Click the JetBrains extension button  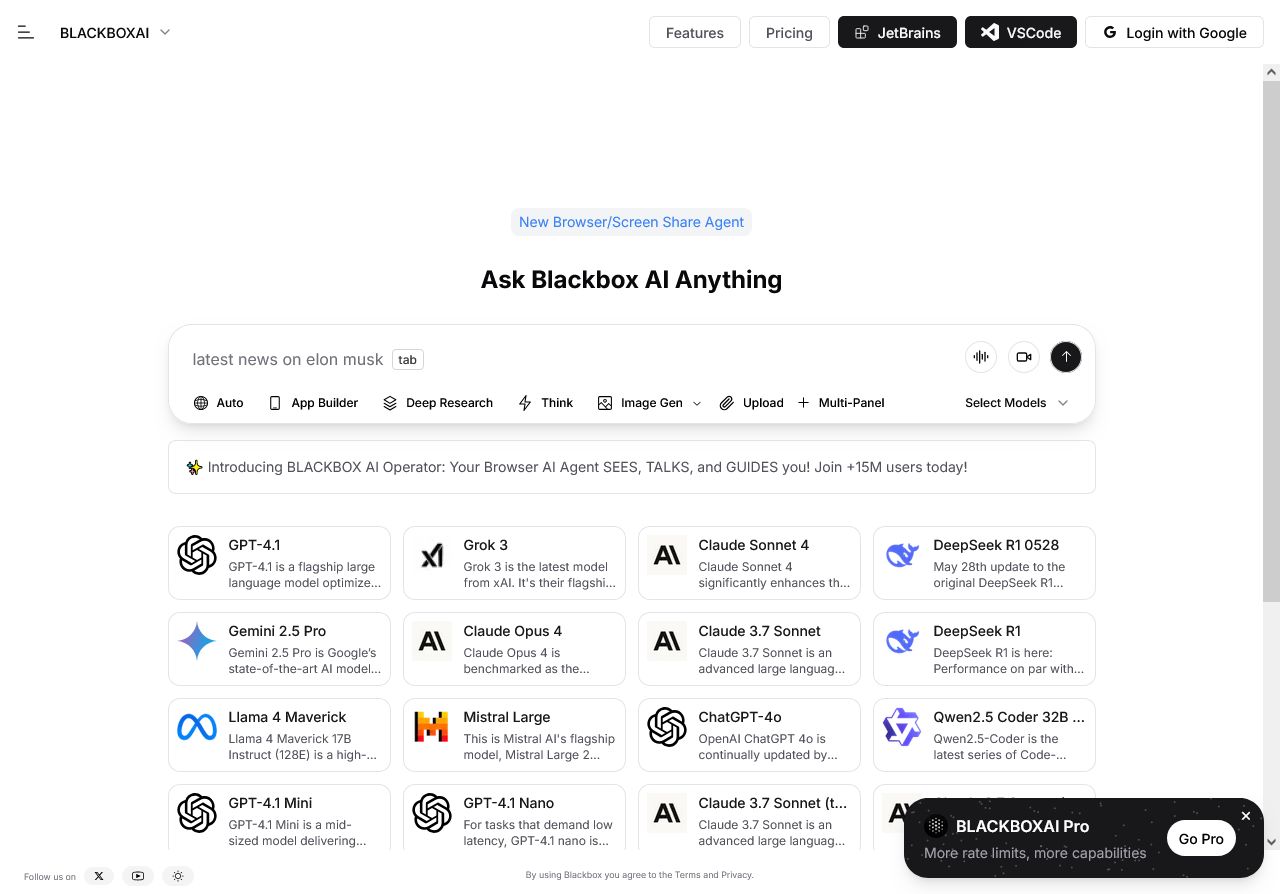point(897,32)
